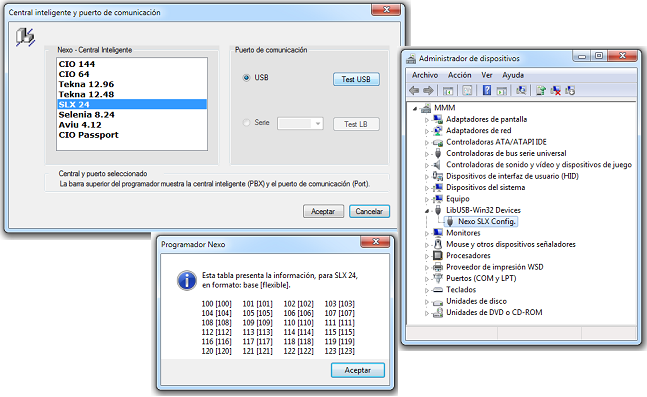Select CIO 144 in central list

point(132,64)
